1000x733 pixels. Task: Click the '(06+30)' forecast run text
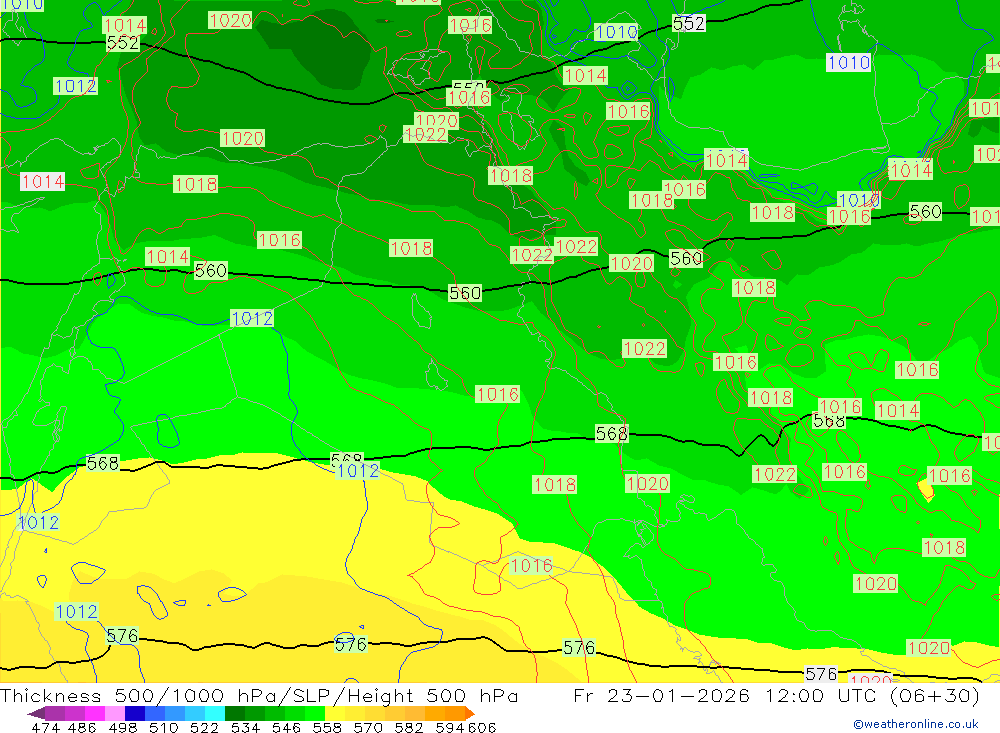pyautogui.click(x=934, y=695)
